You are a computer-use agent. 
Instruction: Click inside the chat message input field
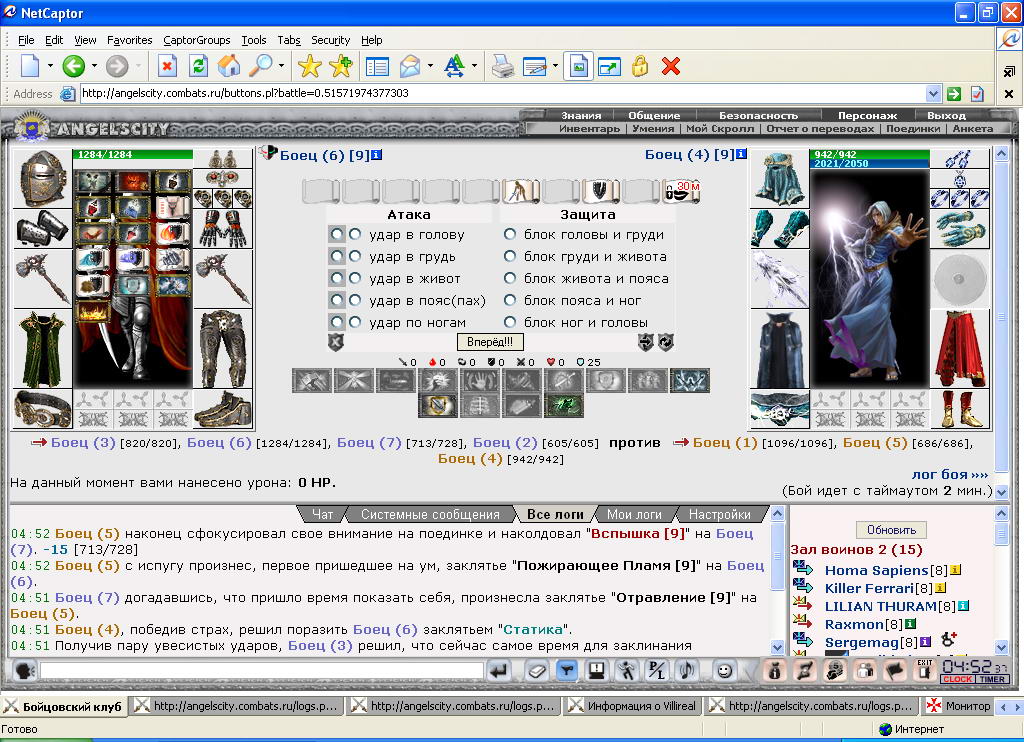click(x=261, y=671)
